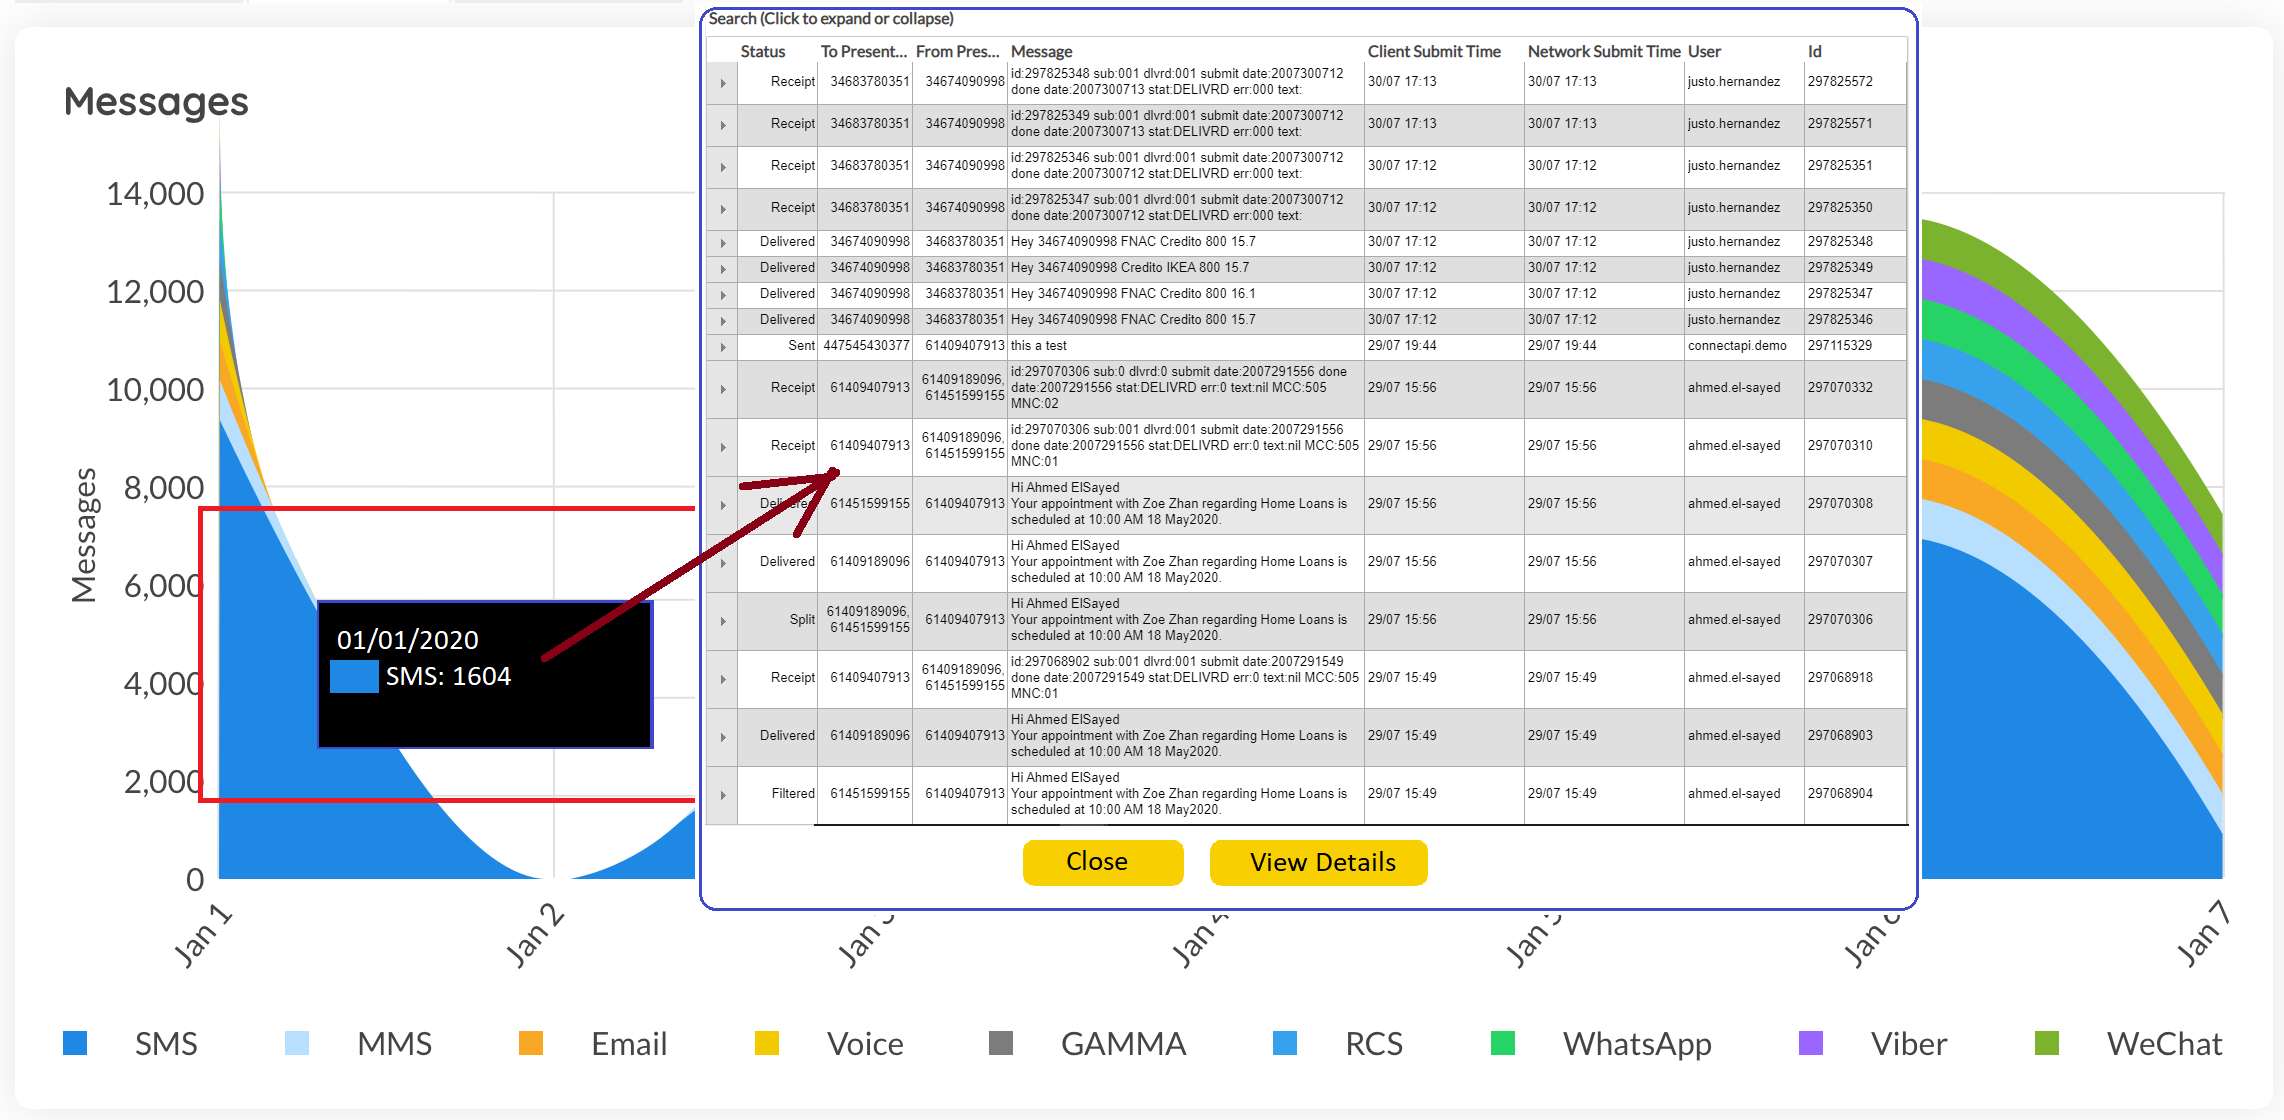Image resolution: width=2284 pixels, height=1120 pixels.
Task: Expand the row with Id 297825572
Action: [722, 83]
